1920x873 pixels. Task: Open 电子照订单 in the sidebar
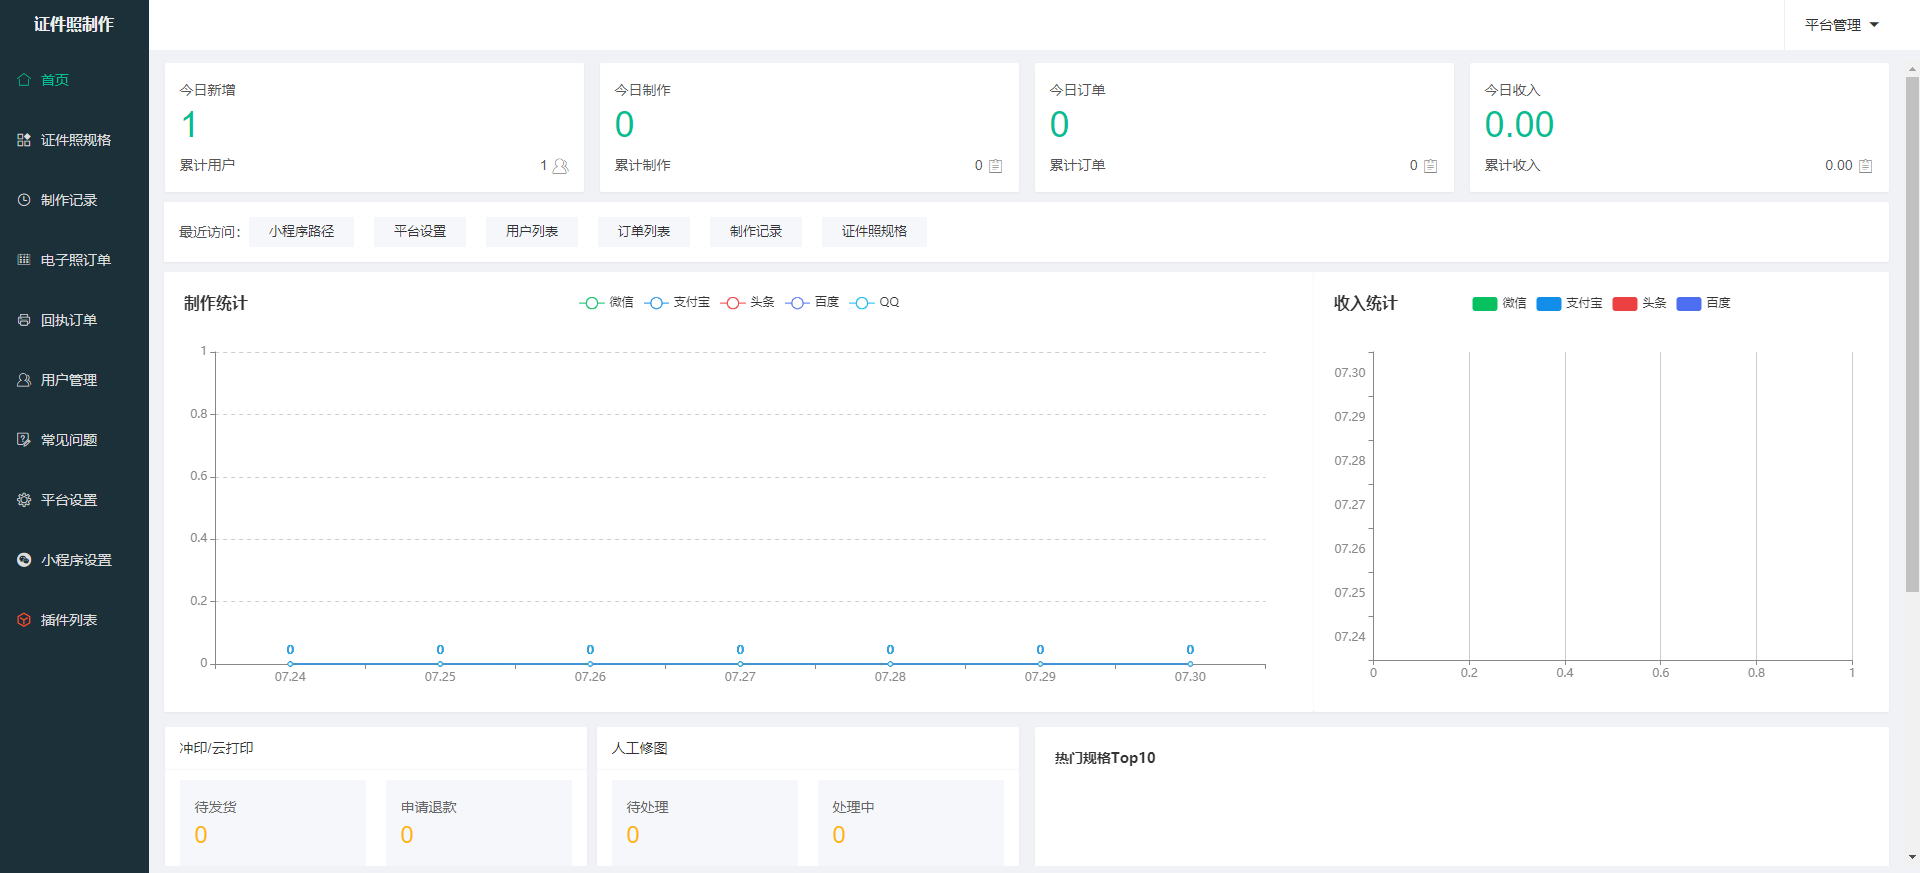pos(74,260)
